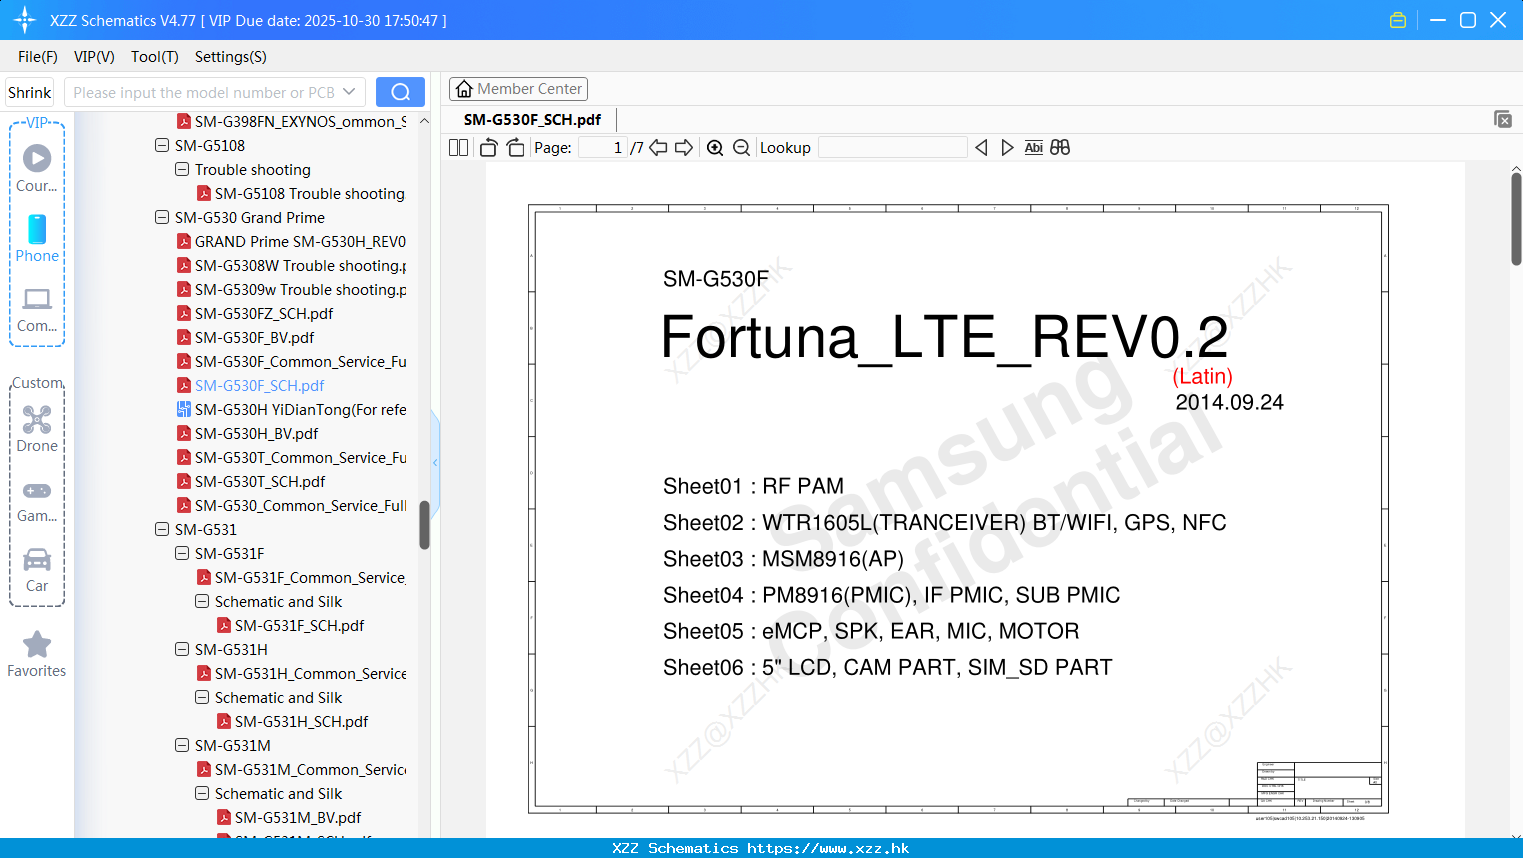Open the VIP(V) menu
The width and height of the screenshot is (1523, 858).
(x=94, y=56)
